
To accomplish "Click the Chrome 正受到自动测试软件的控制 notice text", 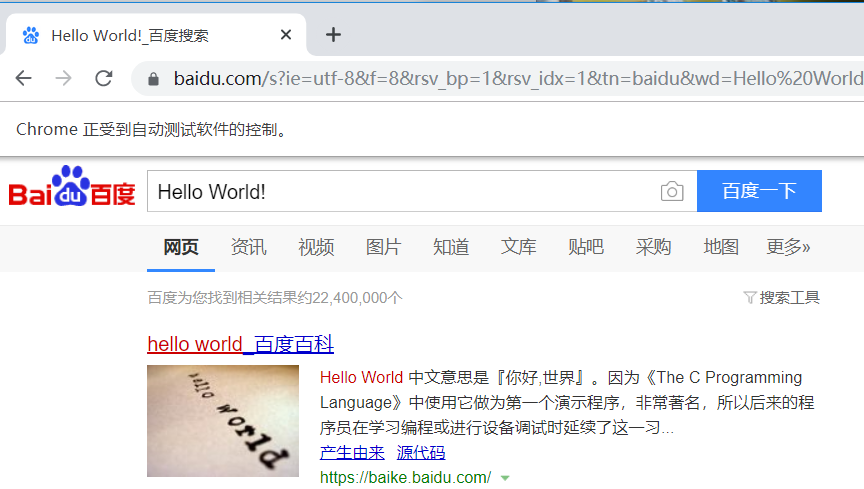I will coord(152,130).
